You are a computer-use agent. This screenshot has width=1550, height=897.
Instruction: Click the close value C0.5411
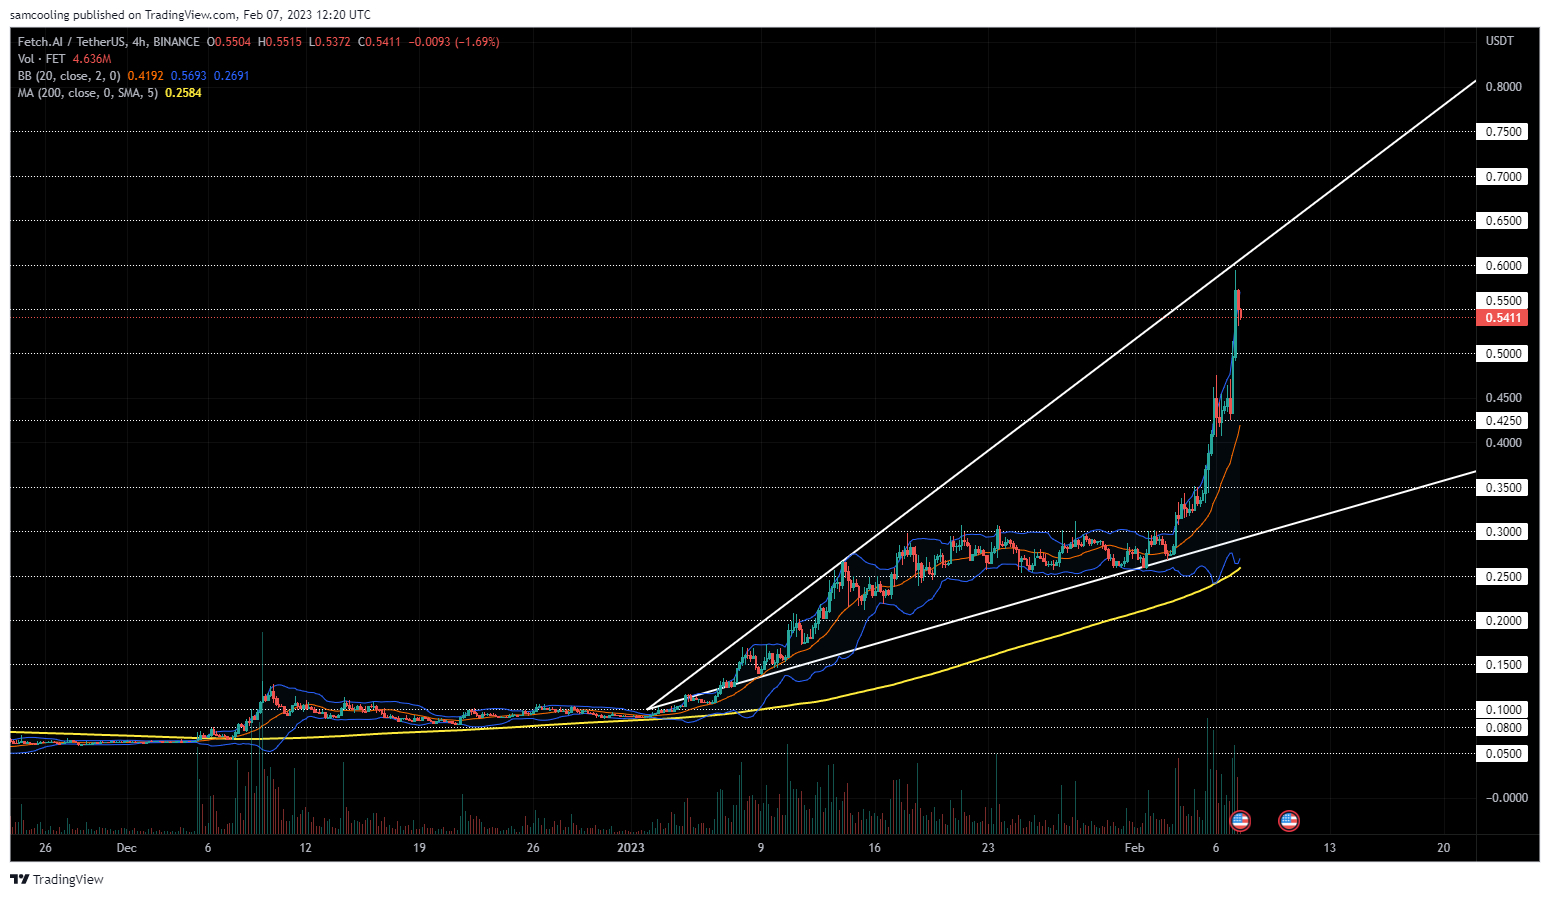click(x=378, y=42)
